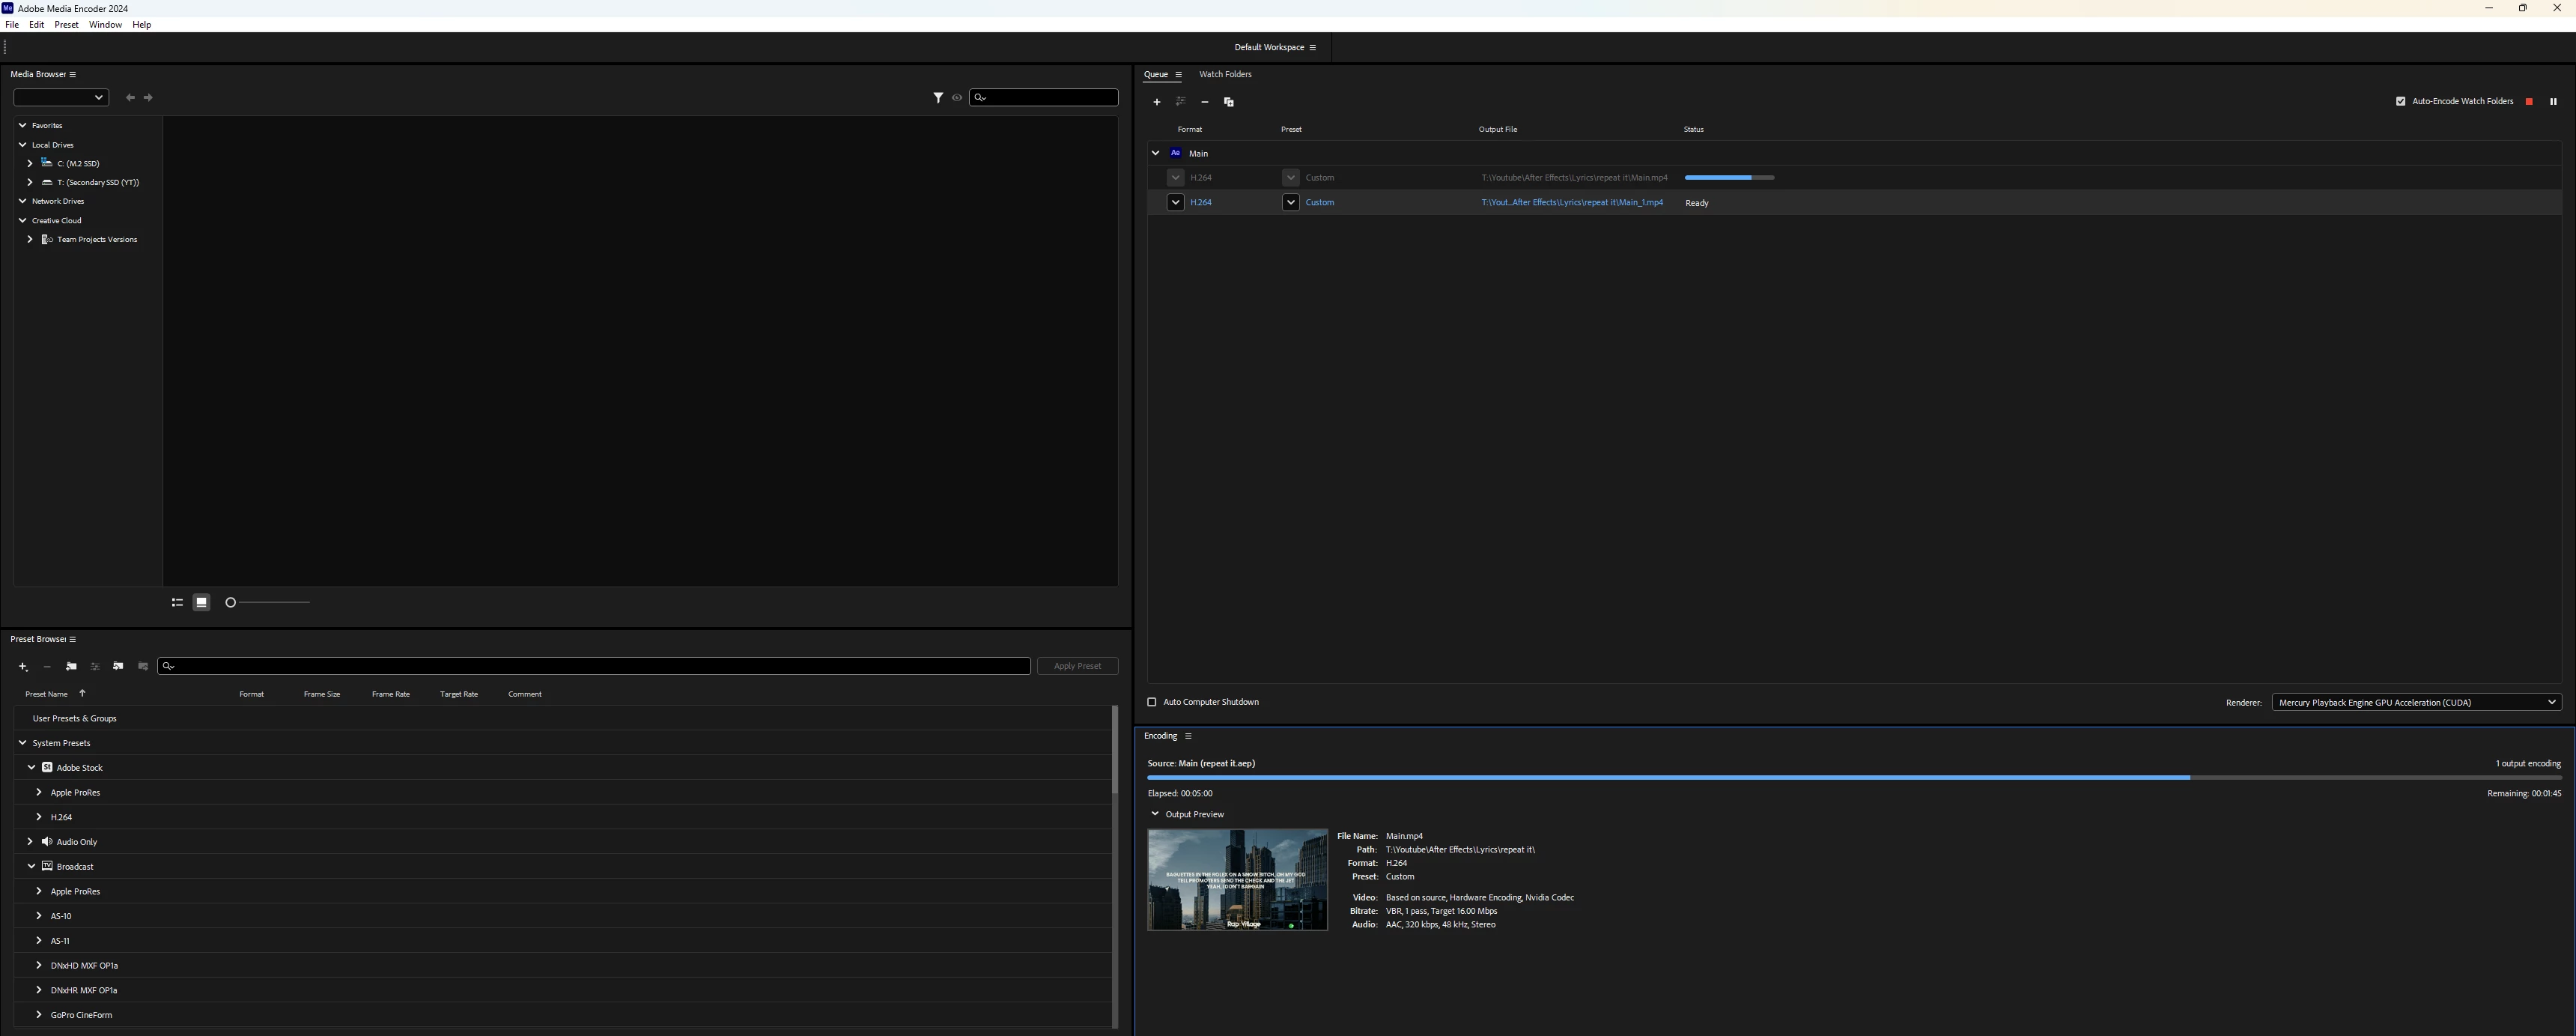
Task: Switch Media Browser to list view
Action: pos(177,603)
